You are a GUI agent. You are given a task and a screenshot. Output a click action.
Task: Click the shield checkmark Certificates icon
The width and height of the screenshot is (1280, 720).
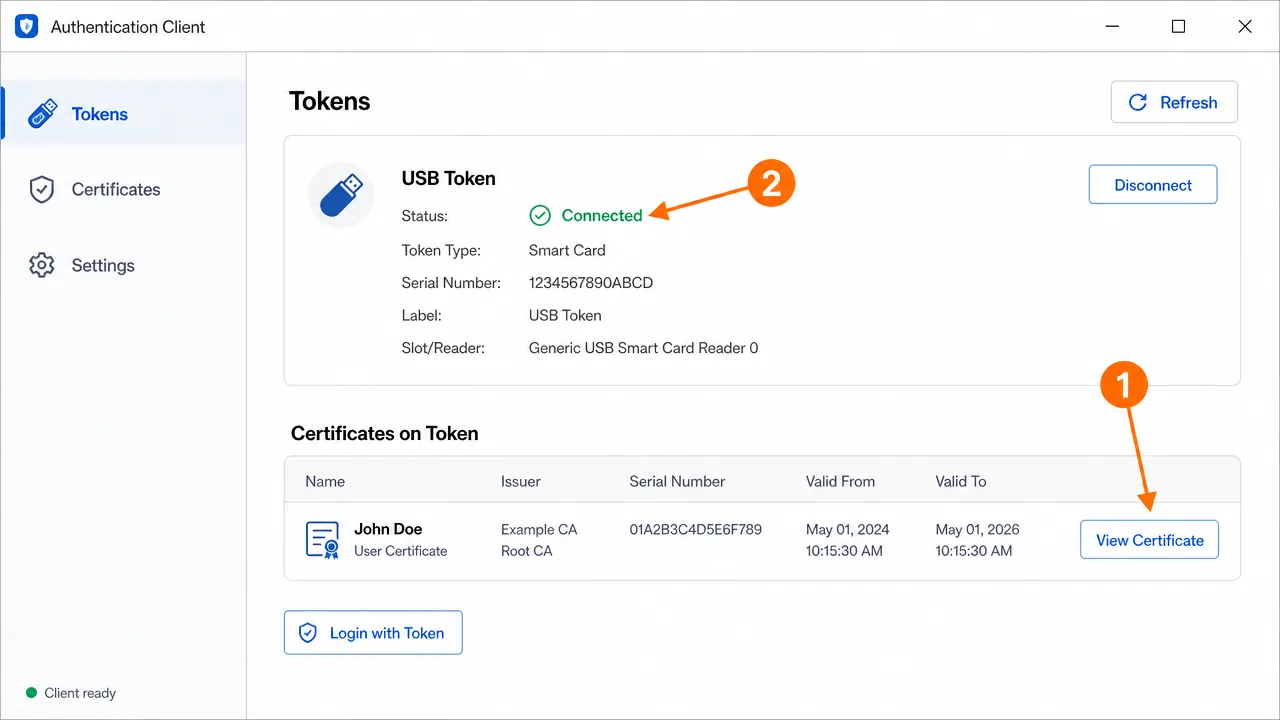click(x=42, y=190)
